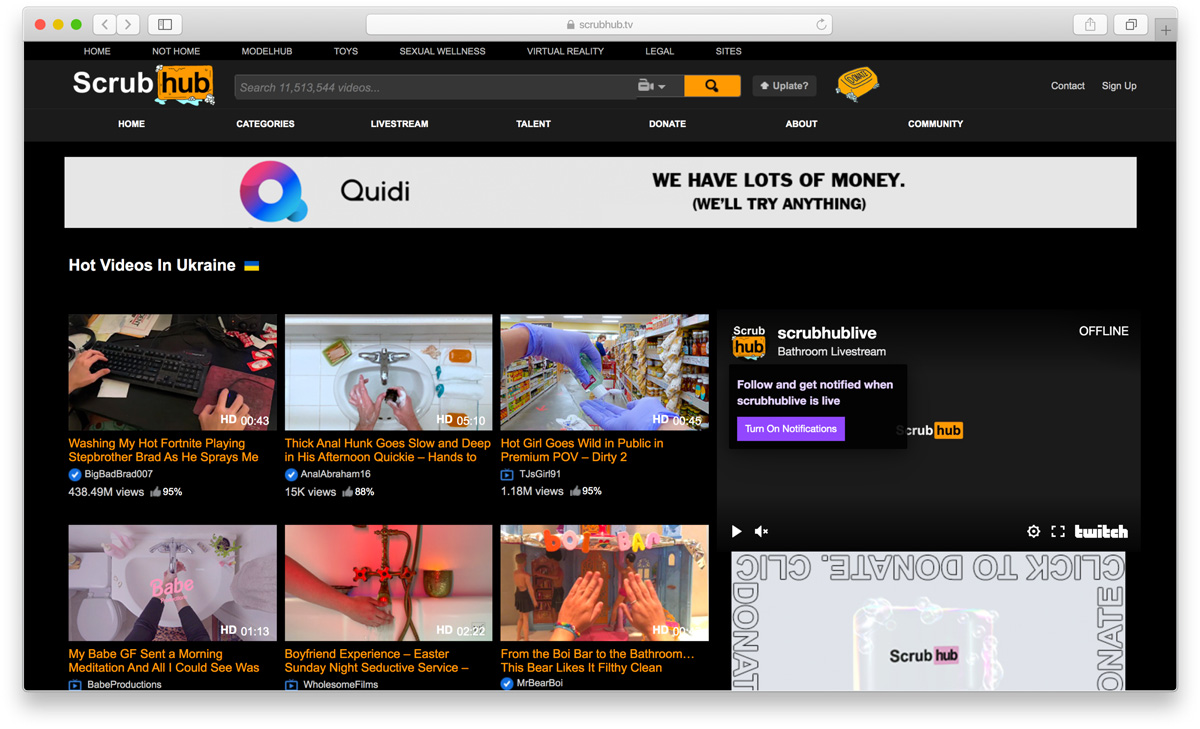Play the Twitch livestream player
Viewport: 1200px width, 729px height.
(737, 531)
